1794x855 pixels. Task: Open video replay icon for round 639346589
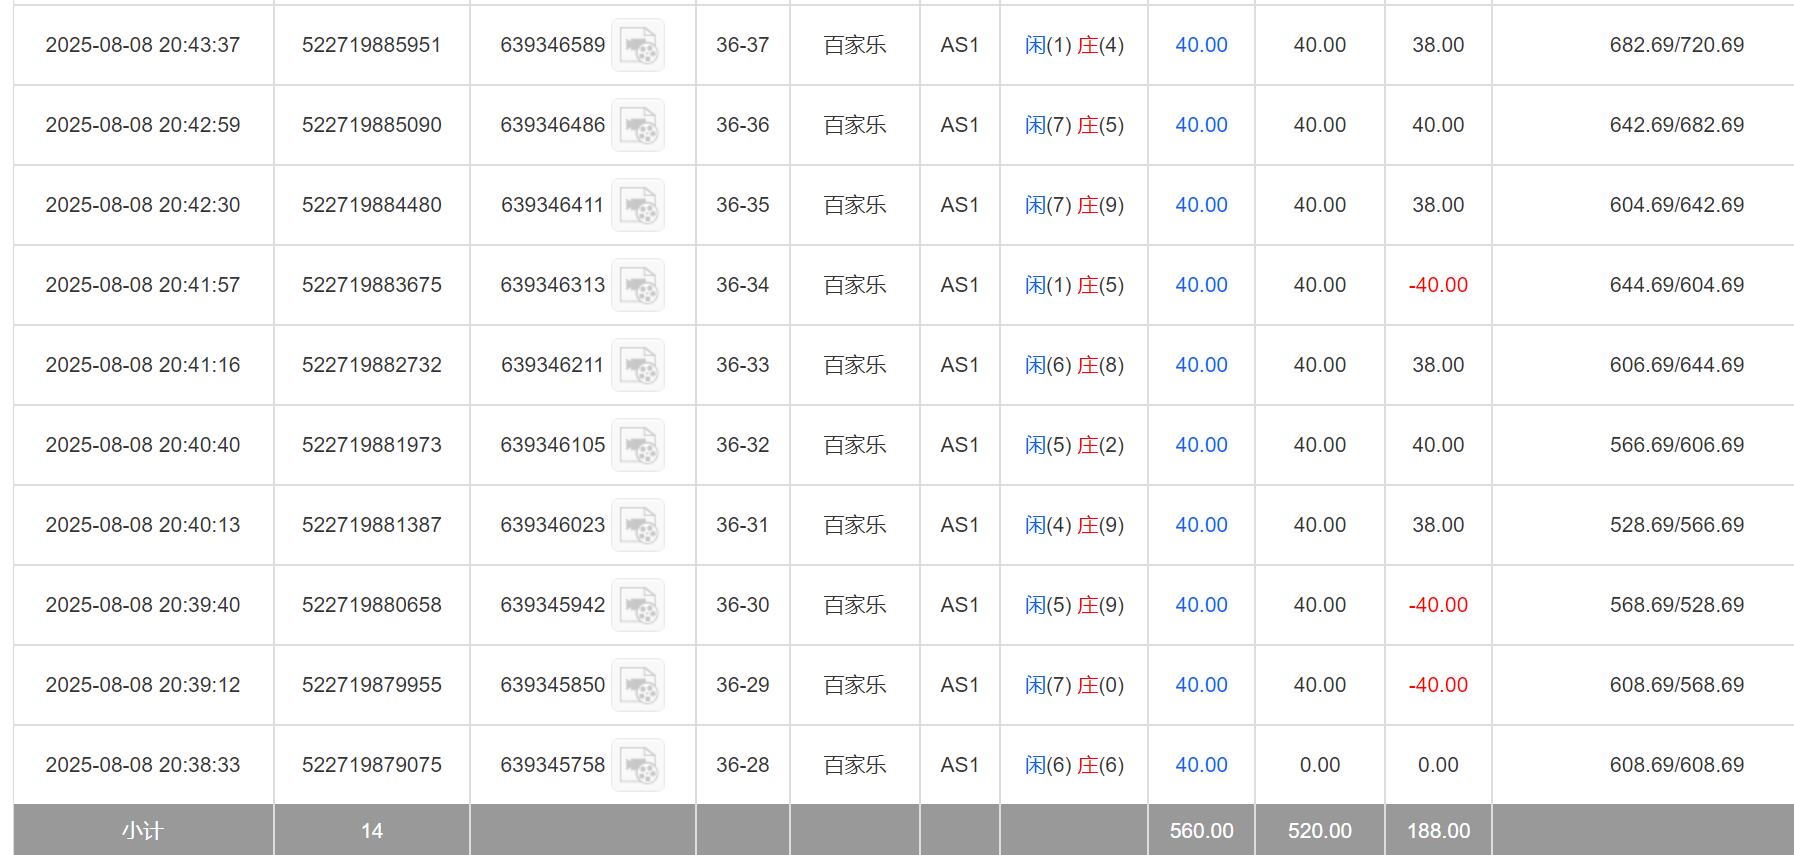(x=638, y=45)
